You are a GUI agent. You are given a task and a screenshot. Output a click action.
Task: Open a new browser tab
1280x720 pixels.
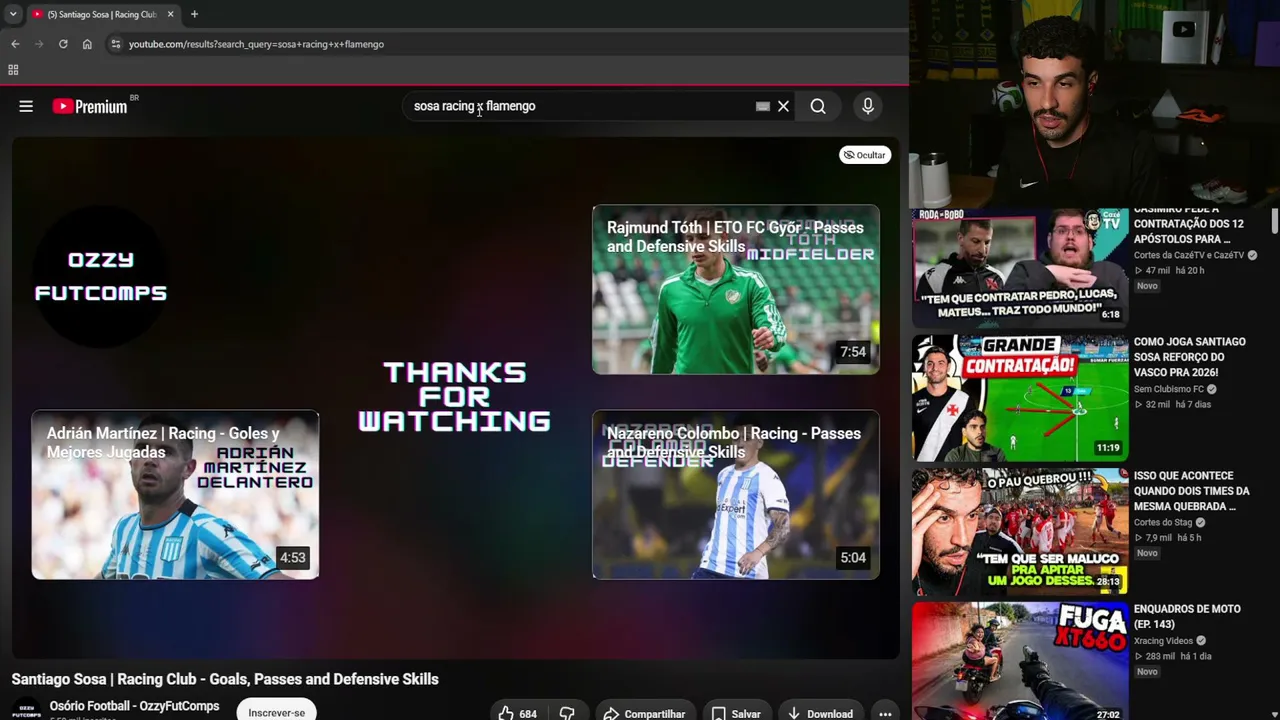point(194,14)
